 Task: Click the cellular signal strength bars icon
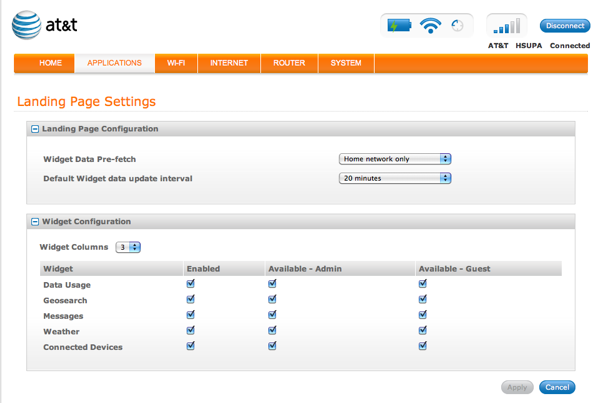[507, 26]
